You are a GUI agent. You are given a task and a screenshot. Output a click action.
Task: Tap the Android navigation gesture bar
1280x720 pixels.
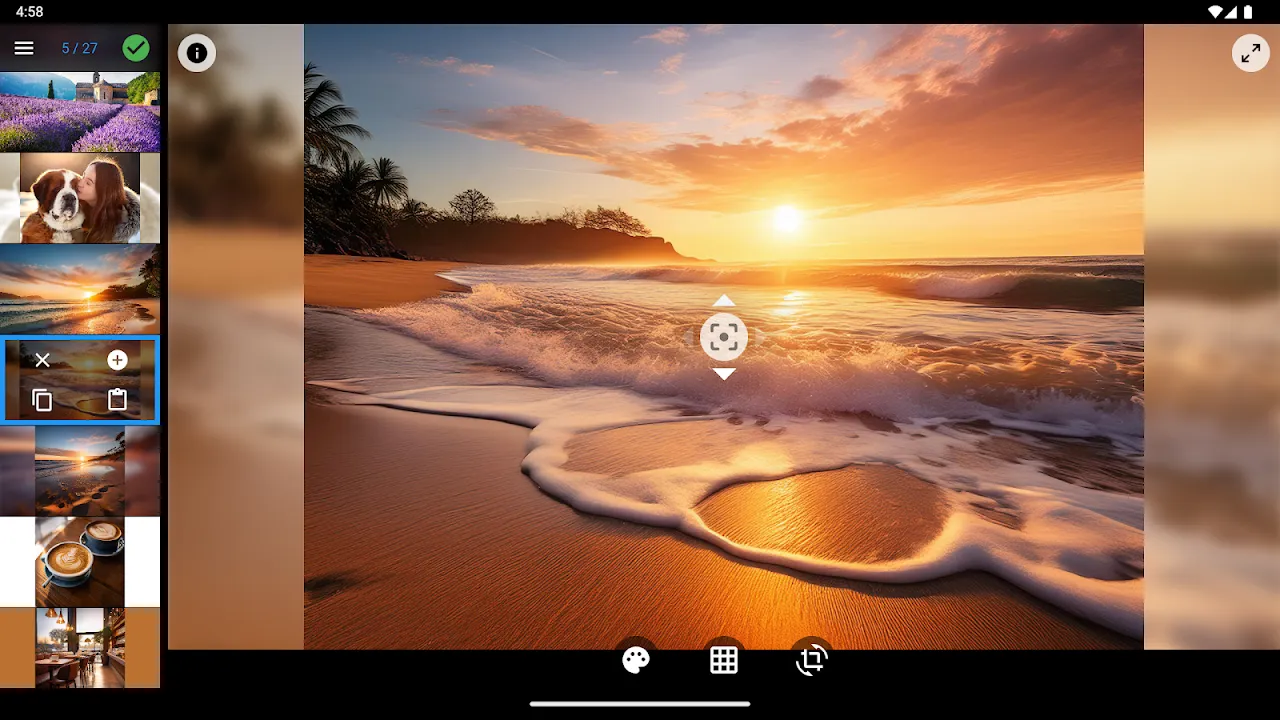click(640, 703)
